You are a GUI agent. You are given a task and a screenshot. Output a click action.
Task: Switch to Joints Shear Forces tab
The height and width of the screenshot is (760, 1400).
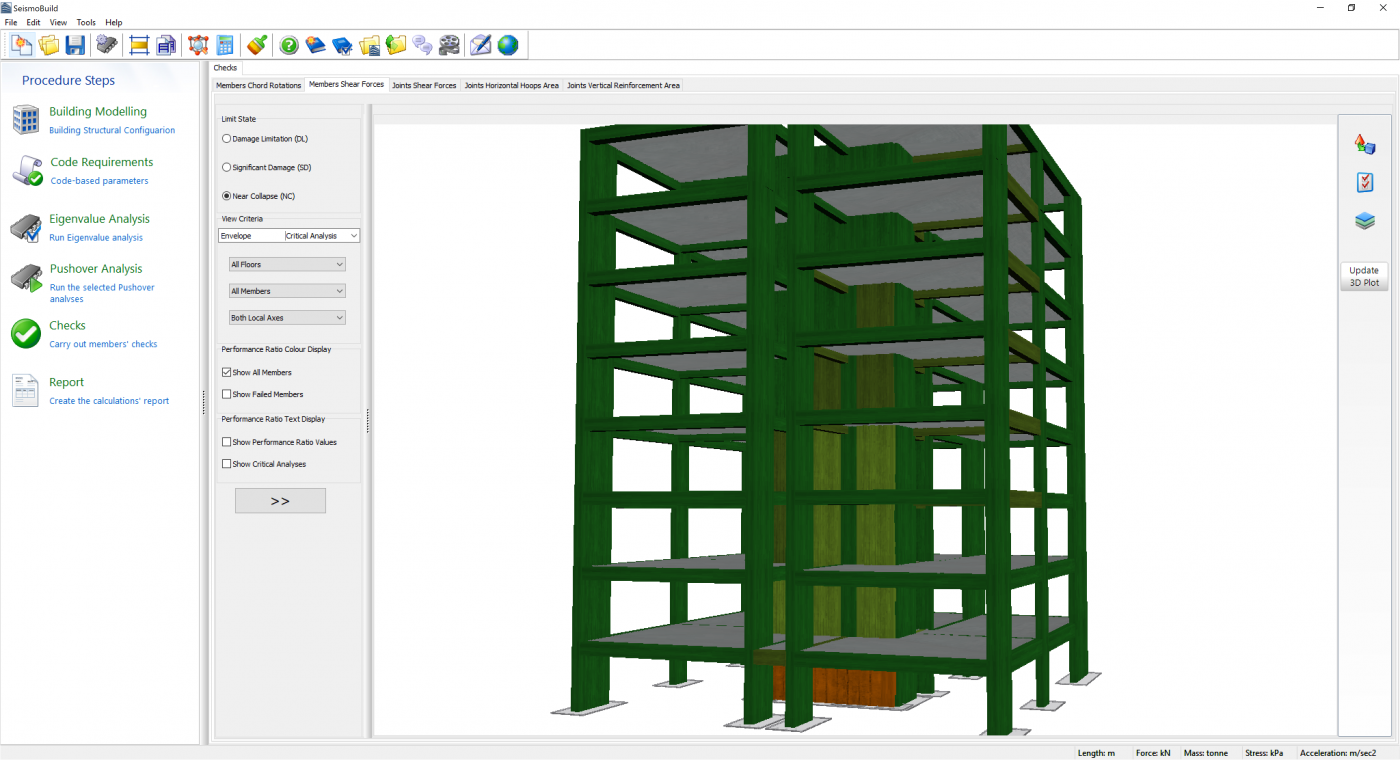click(424, 85)
